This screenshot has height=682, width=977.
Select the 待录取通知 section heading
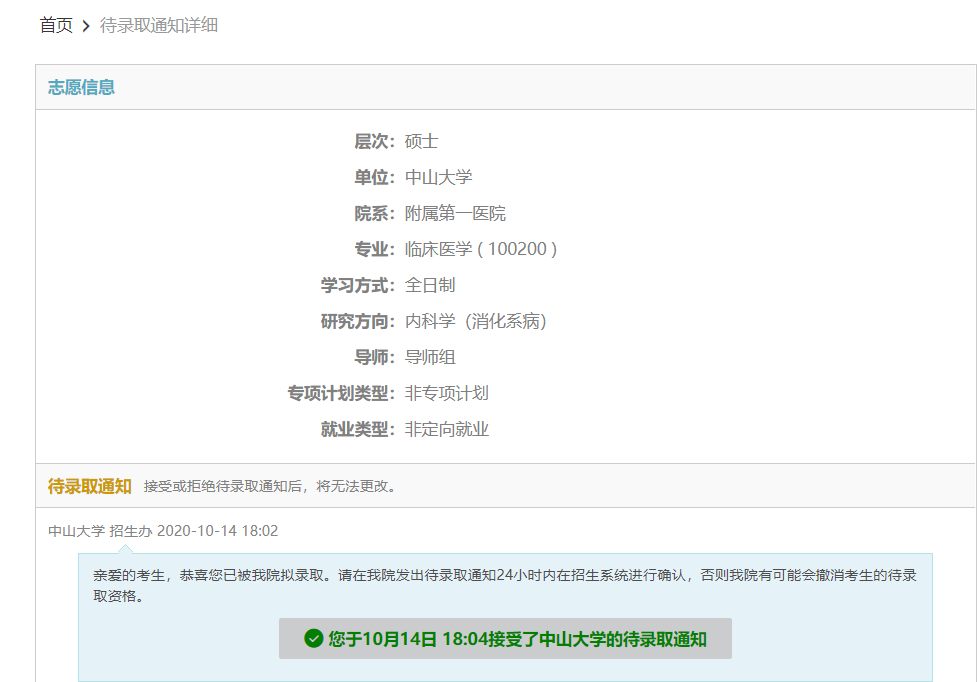(x=89, y=486)
